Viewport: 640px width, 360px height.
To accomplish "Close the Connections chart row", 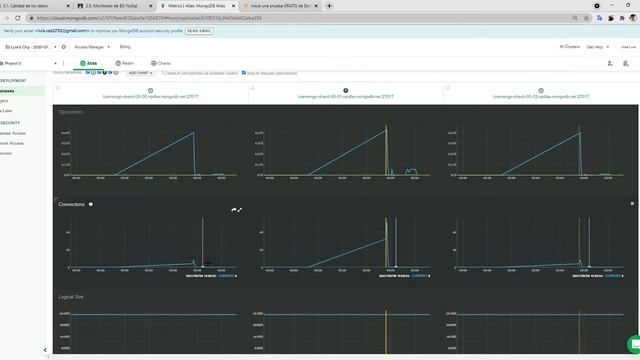I will [x=632, y=203].
